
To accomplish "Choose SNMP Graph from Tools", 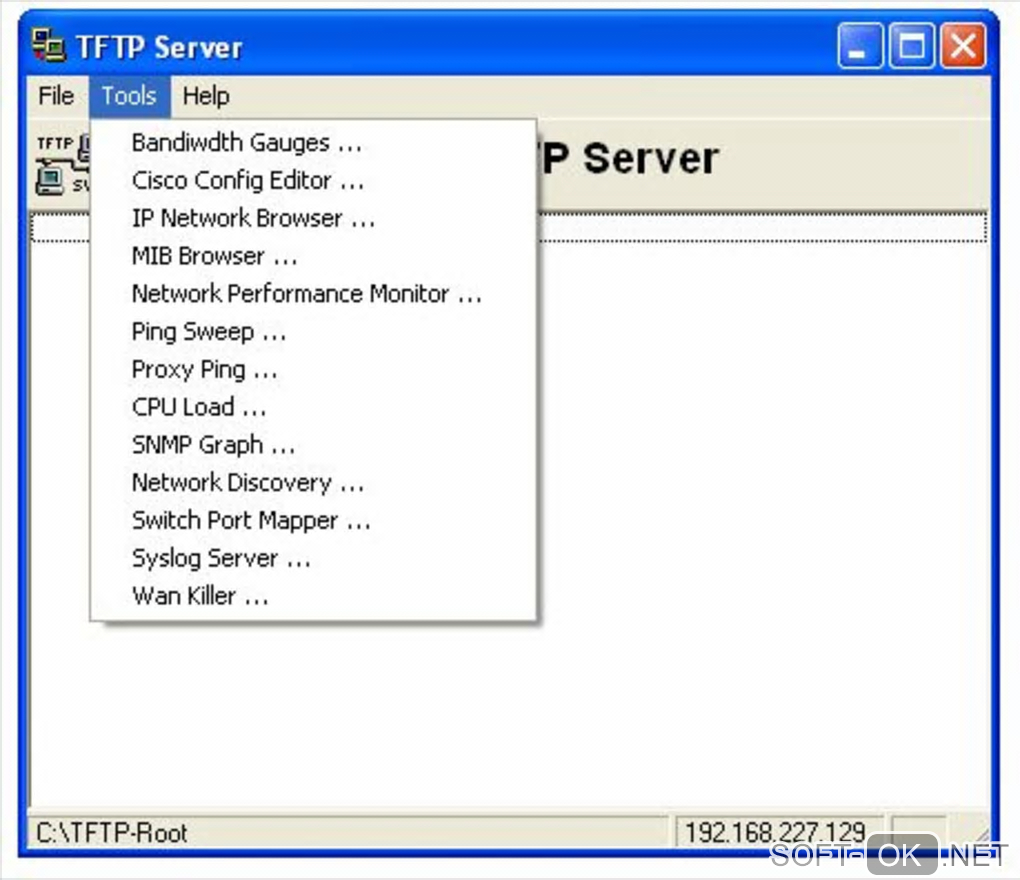I will coord(314,445).
